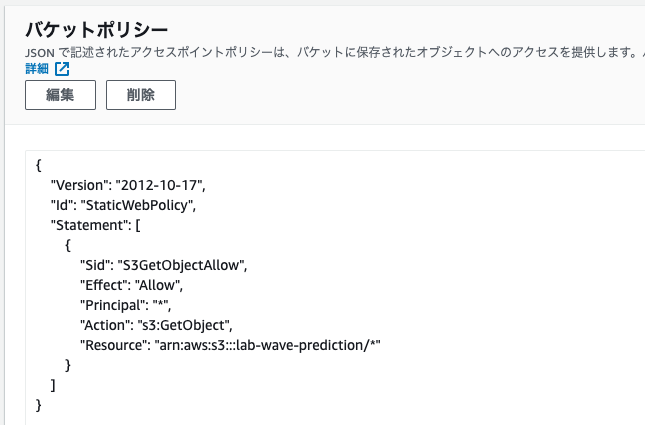Click the "Effect": "Allow" line

(x=132, y=285)
